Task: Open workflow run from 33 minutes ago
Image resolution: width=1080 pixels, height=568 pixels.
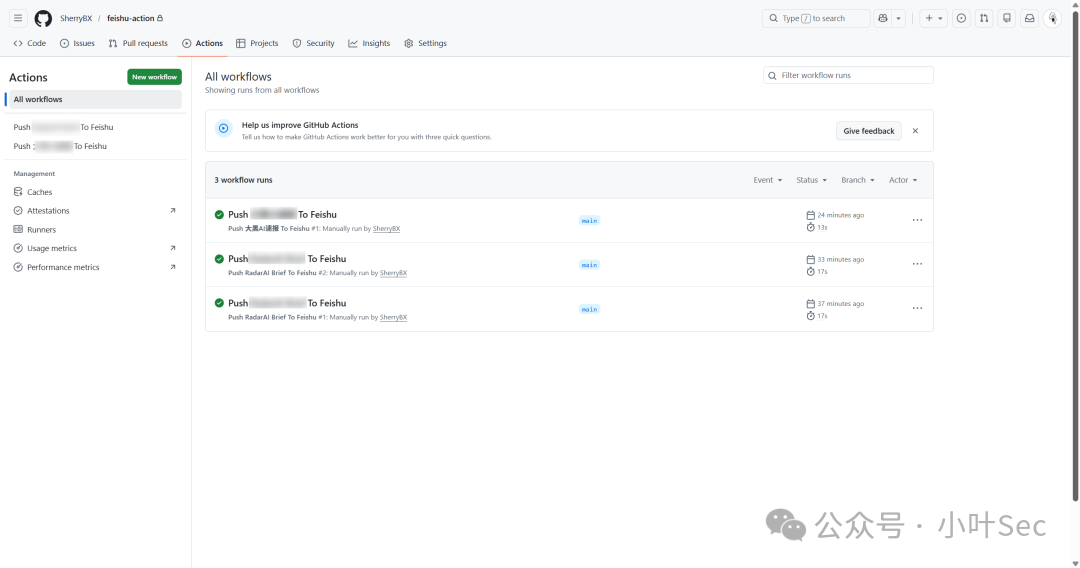Action: coord(287,259)
